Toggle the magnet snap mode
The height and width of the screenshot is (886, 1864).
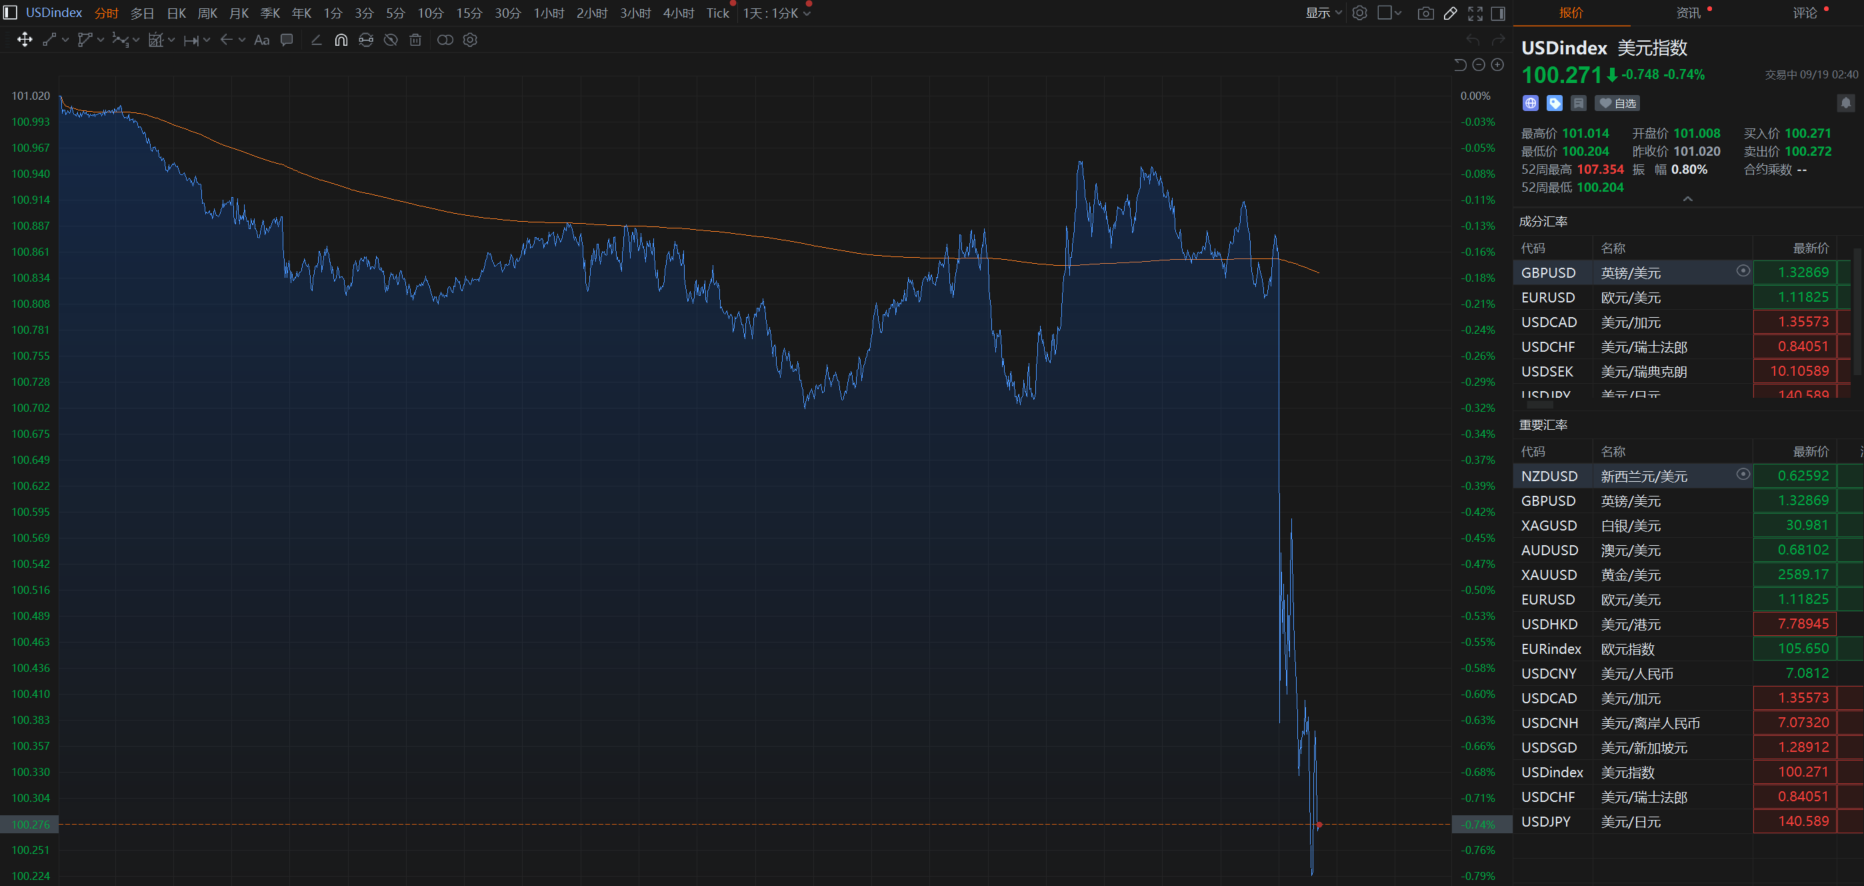[x=341, y=40]
